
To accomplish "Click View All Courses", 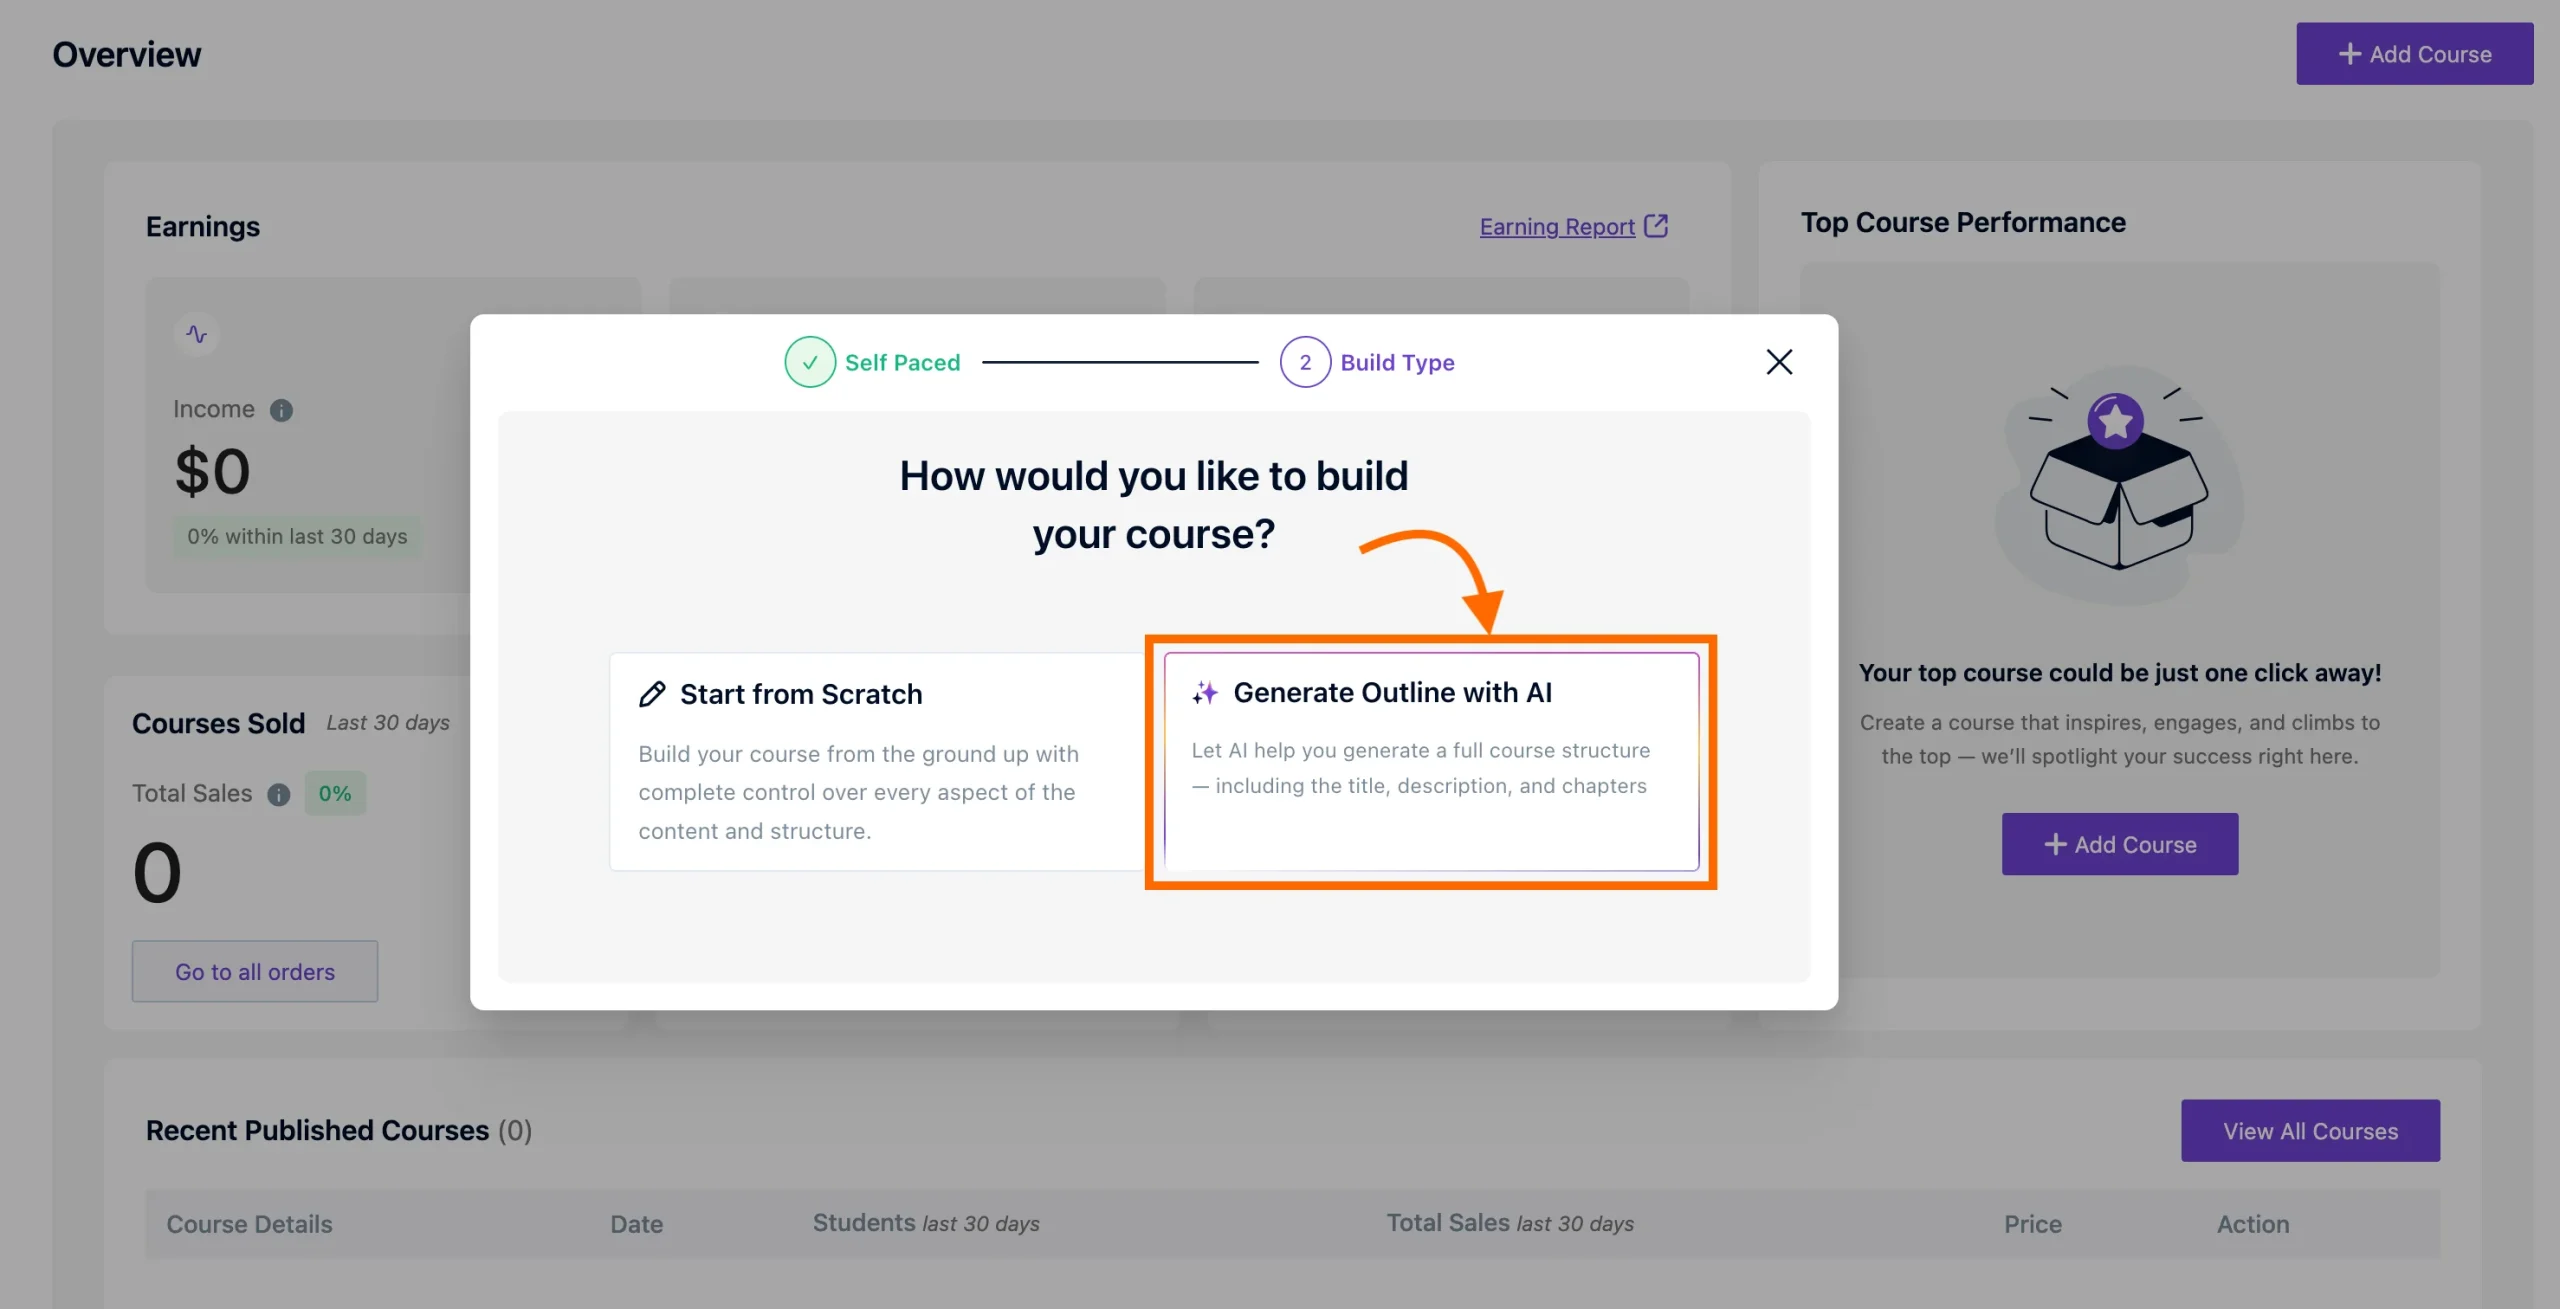I will pos(2310,1130).
